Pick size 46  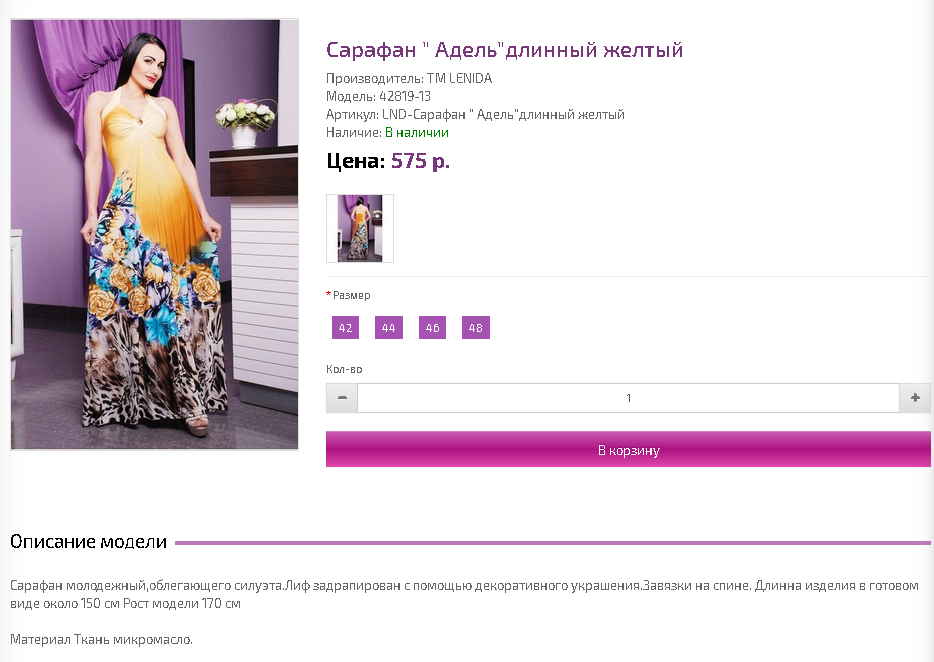tap(432, 328)
